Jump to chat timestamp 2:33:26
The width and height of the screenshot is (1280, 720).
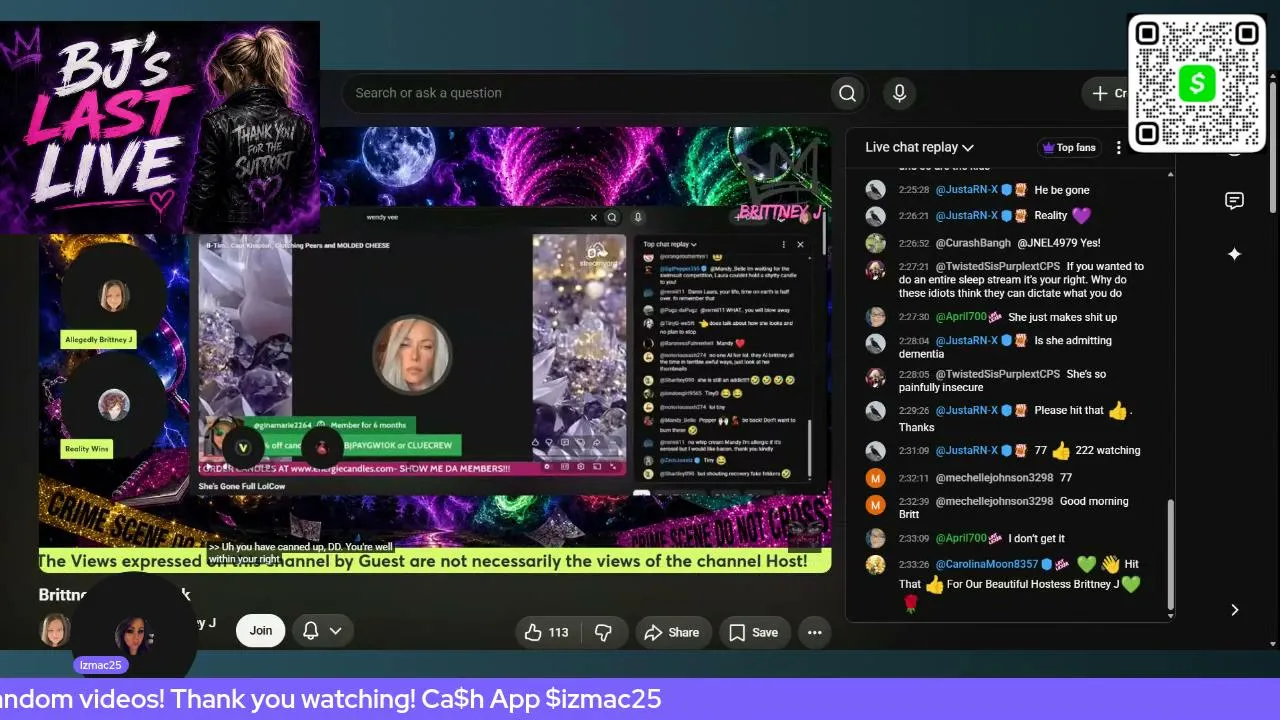914,565
